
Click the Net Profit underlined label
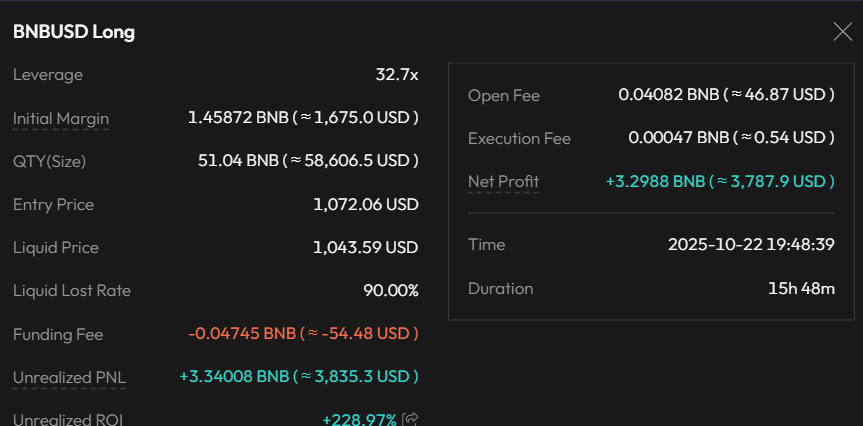[x=503, y=181]
